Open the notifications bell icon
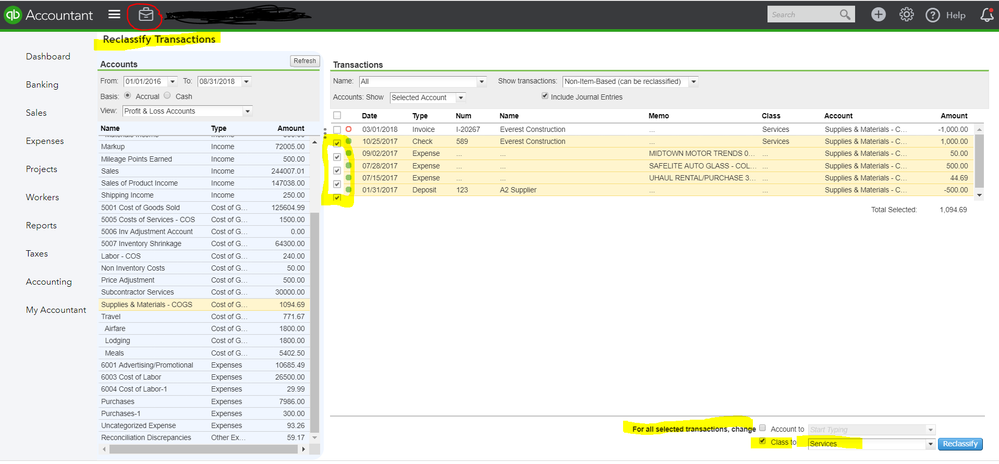Image resolution: width=999 pixels, height=464 pixels. coord(987,15)
